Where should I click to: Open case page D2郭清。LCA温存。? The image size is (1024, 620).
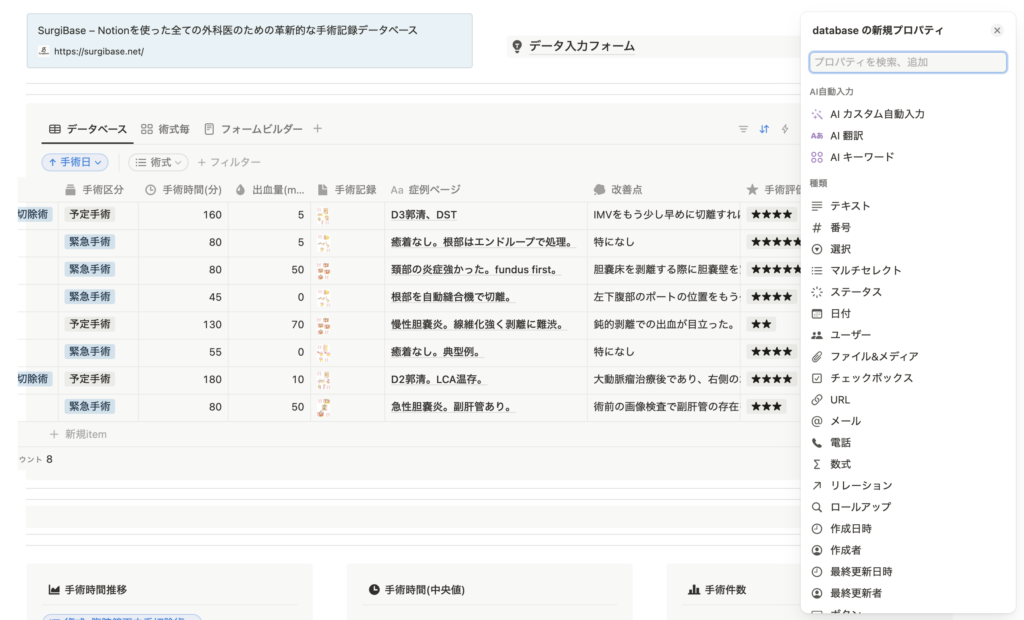(438, 380)
